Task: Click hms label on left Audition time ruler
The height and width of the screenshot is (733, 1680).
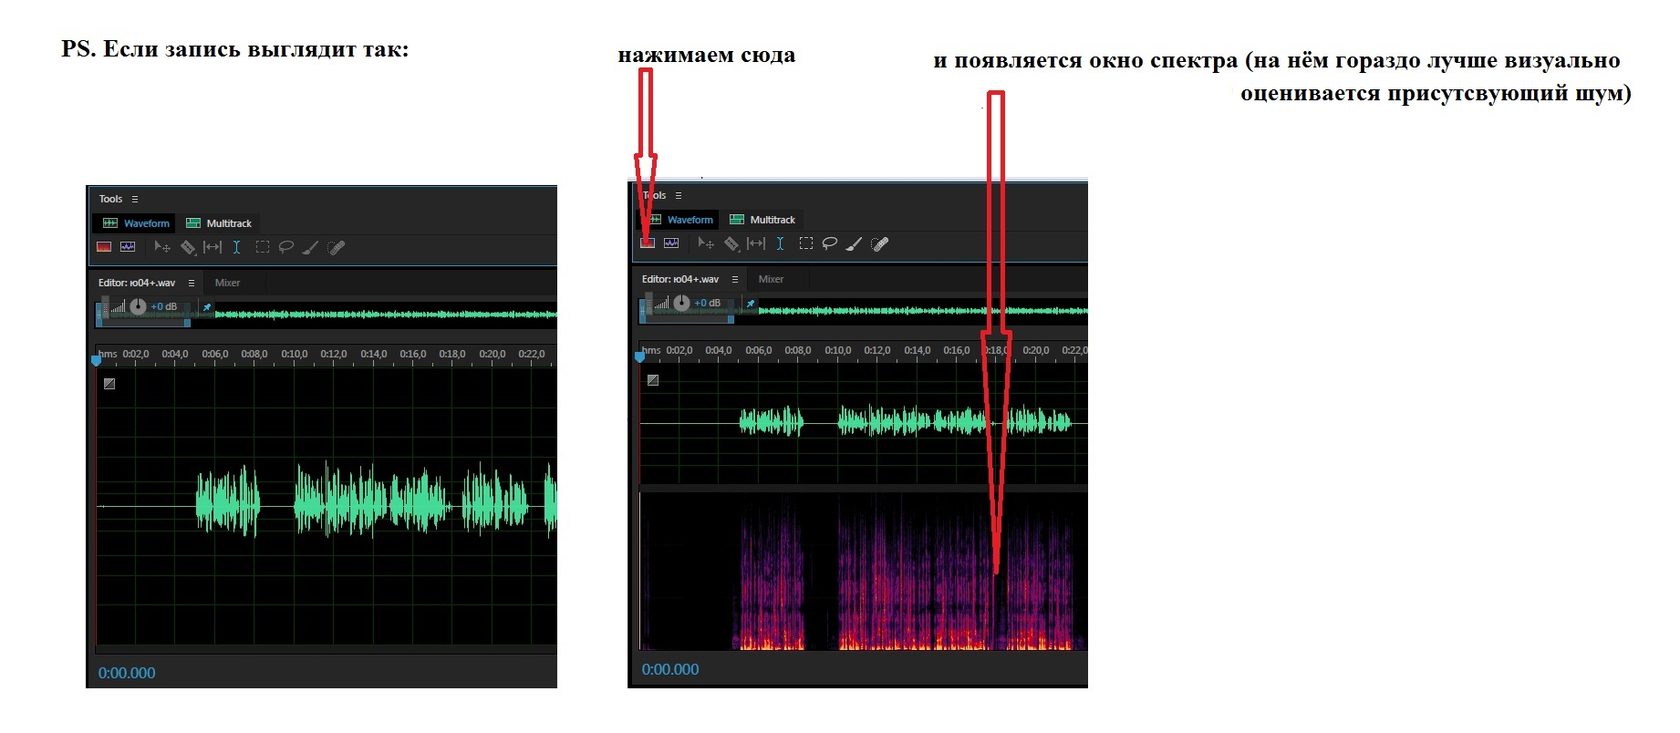Action: pos(108,354)
